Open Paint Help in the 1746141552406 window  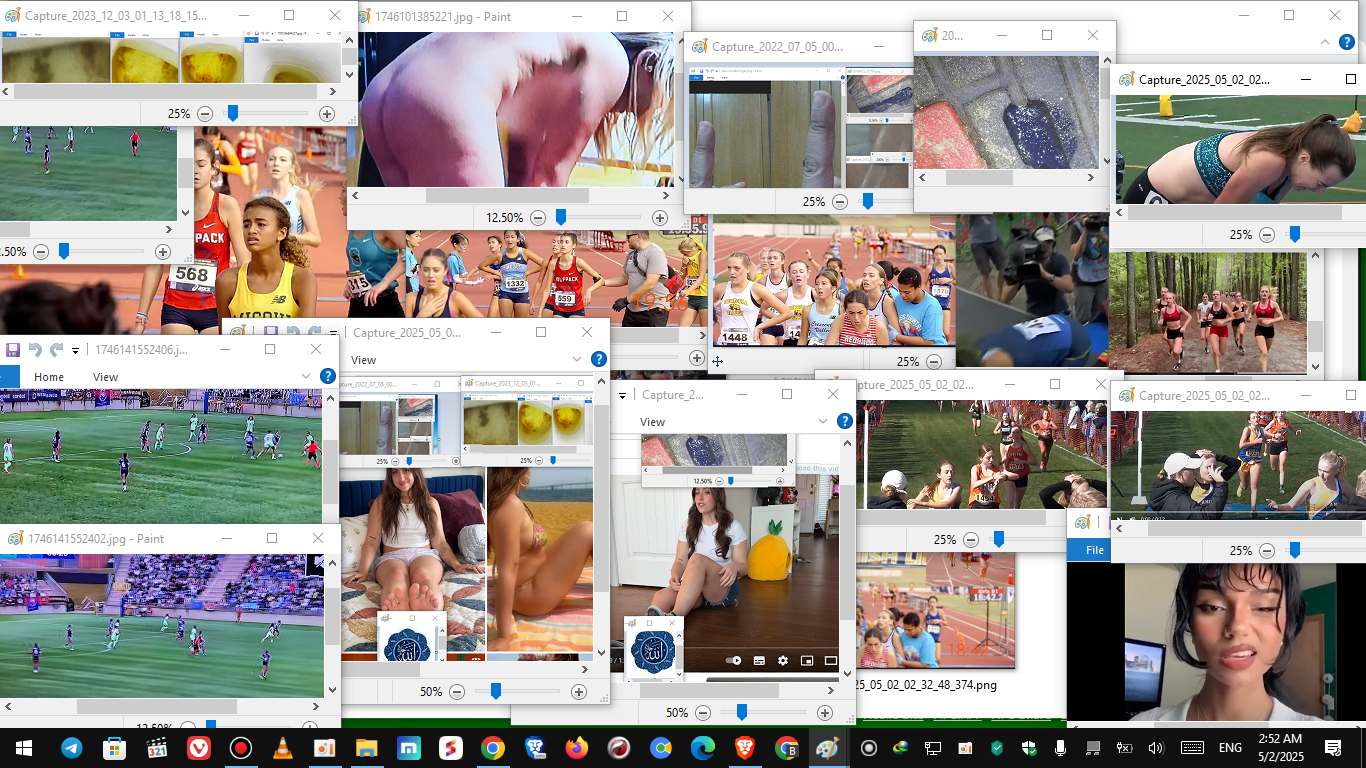(327, 376)
